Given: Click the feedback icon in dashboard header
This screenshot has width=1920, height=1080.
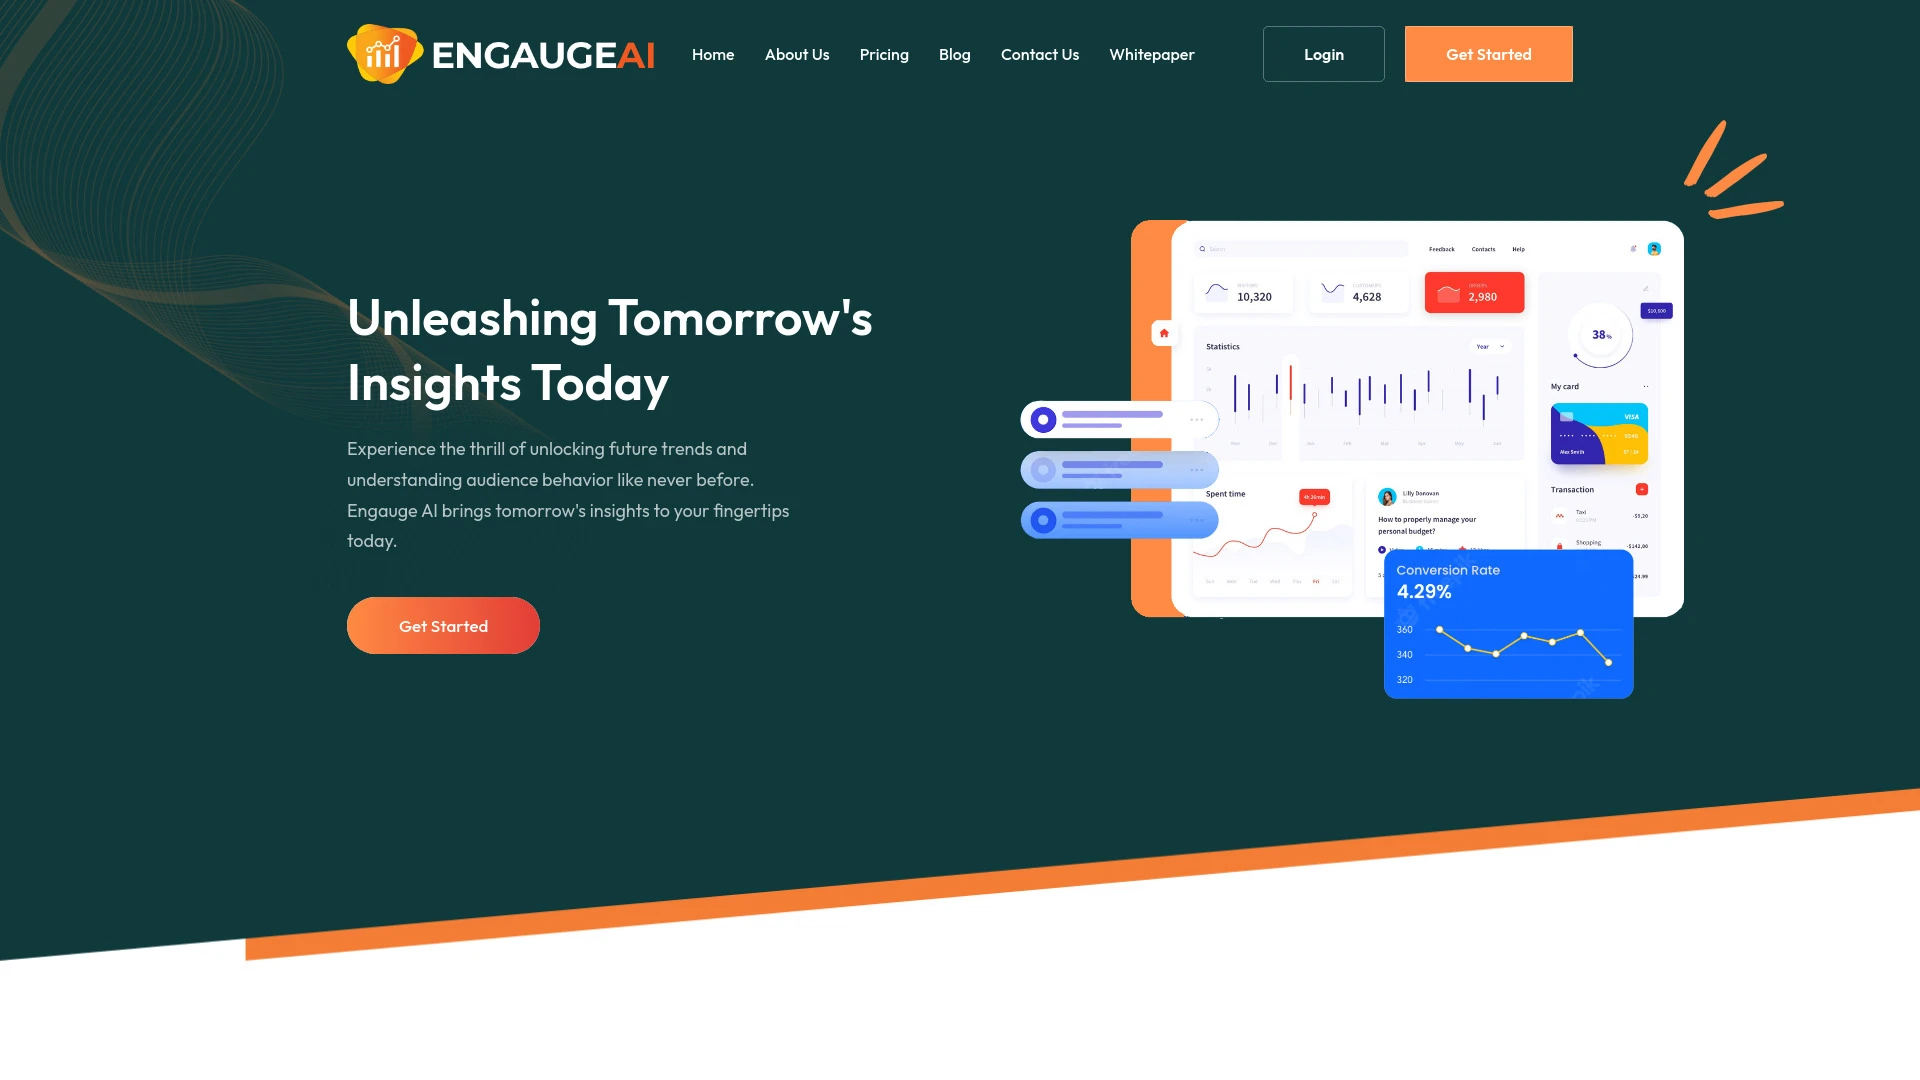Looking at the screenshot, I should (x=1443, y=249).
